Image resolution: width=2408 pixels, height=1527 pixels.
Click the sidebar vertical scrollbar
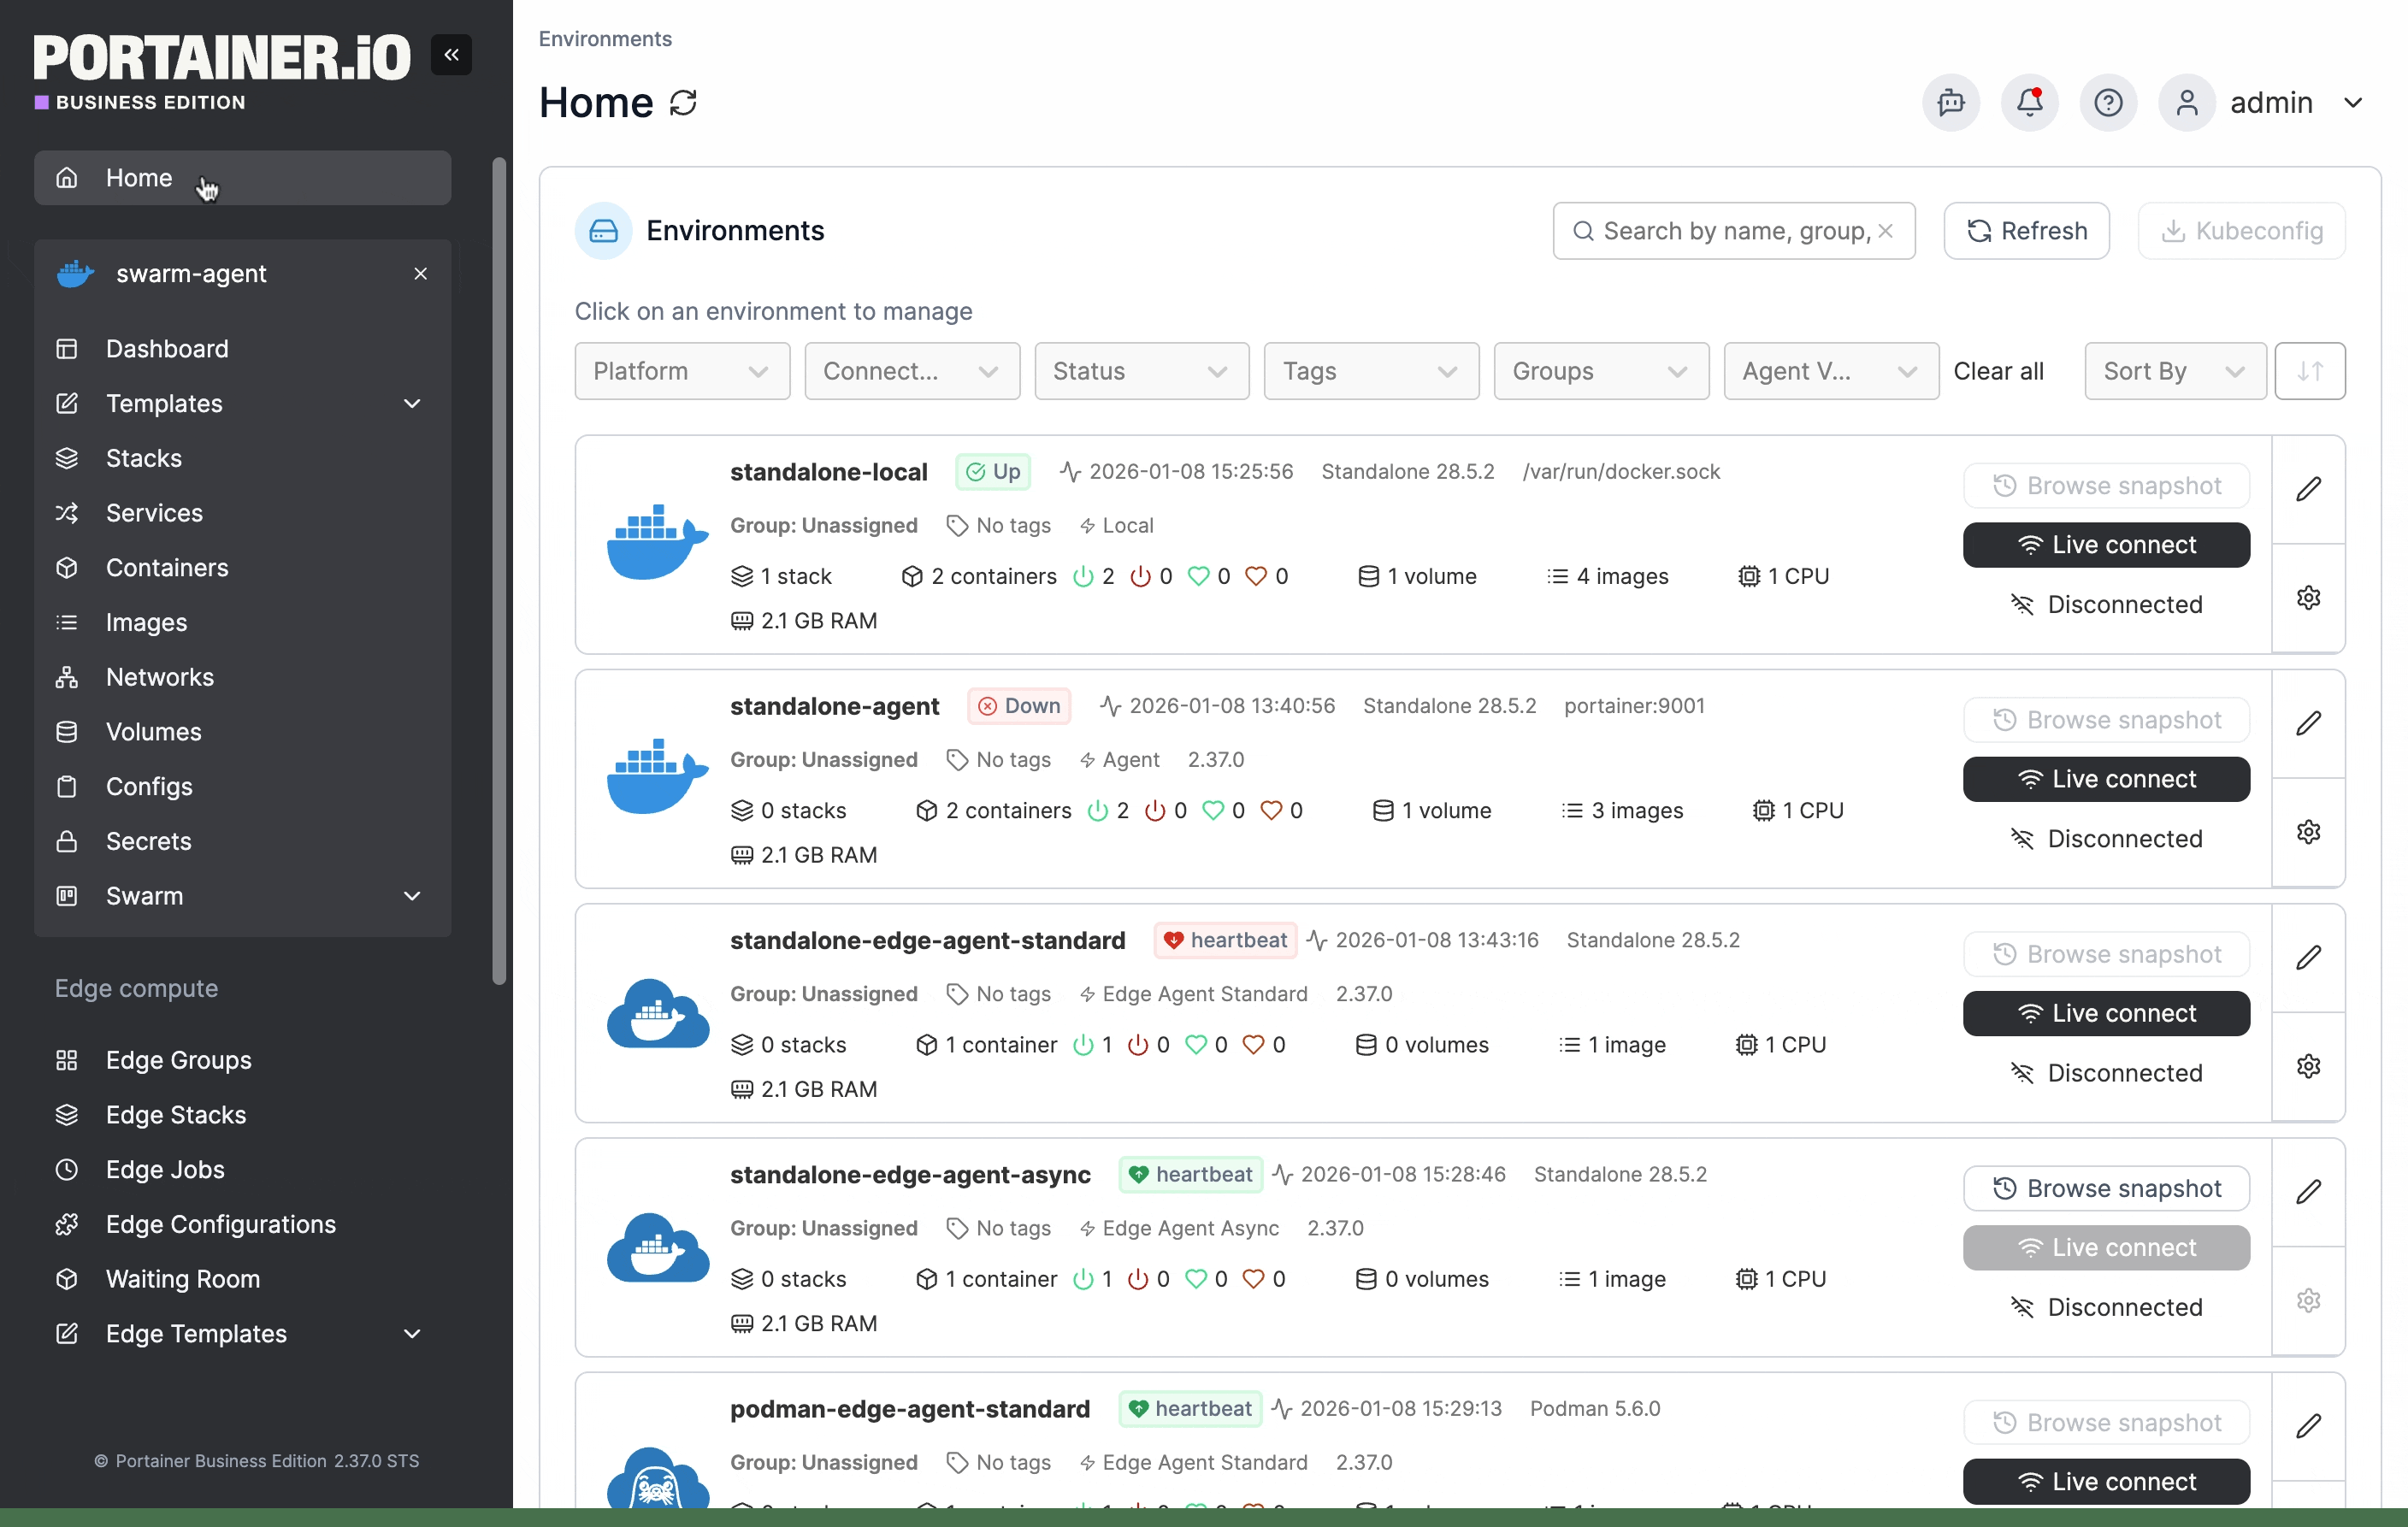coord(499,570)
